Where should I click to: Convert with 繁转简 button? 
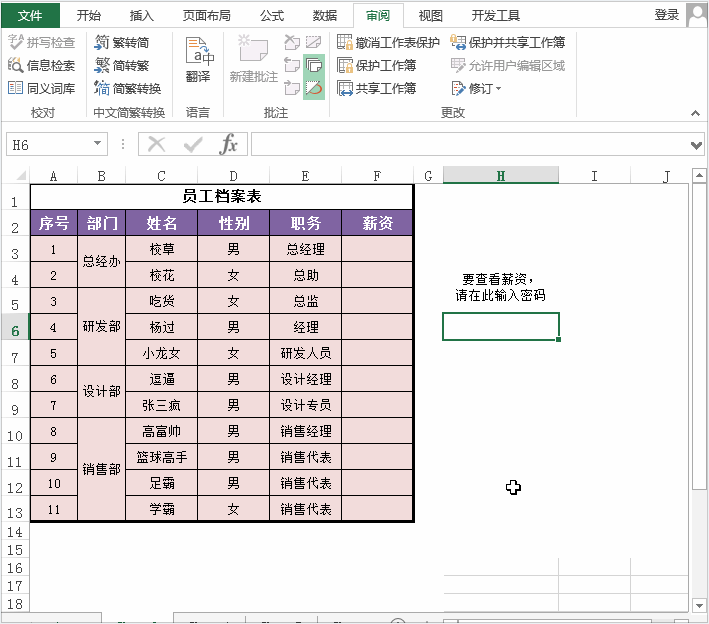pyautogui.click(x=122, y=43)
